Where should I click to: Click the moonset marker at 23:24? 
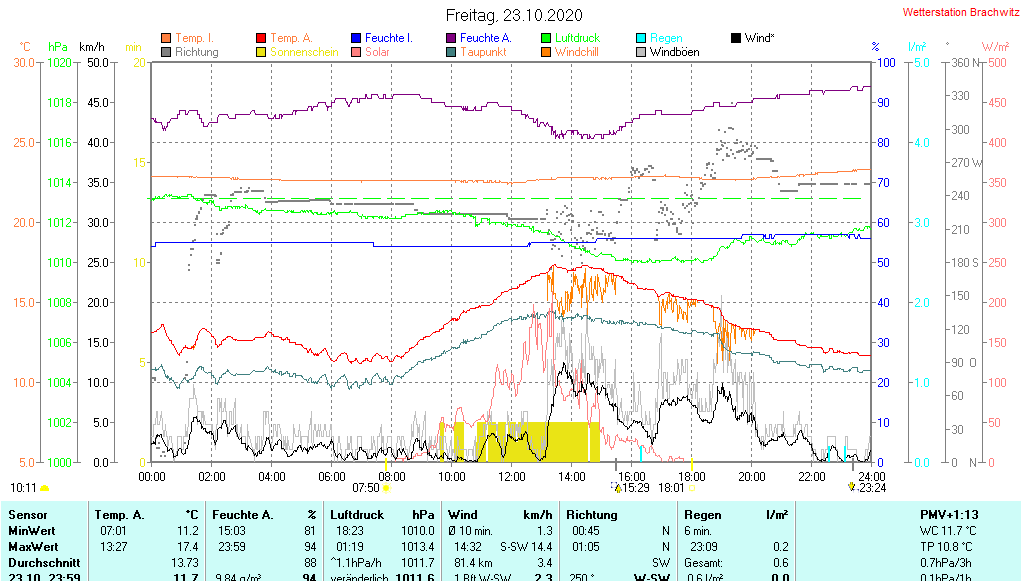851,488
